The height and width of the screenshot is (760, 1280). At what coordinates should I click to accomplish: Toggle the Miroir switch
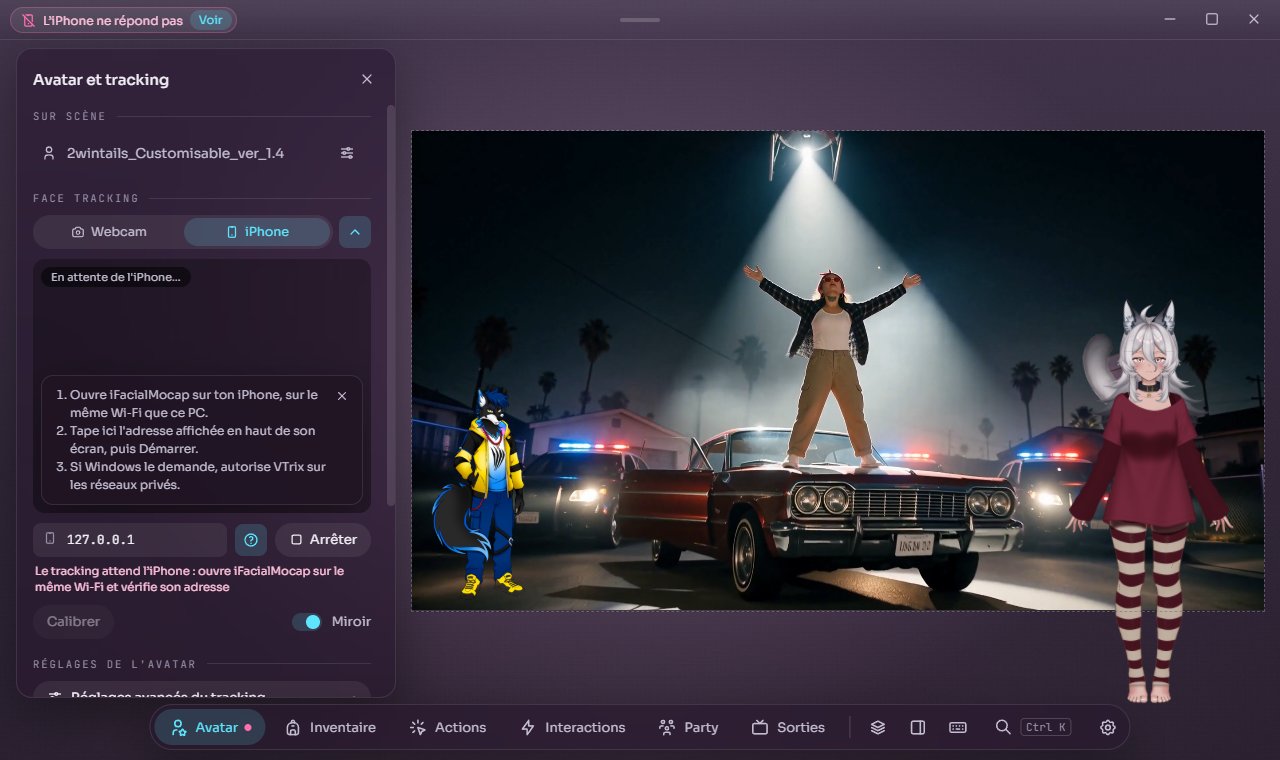[x=307, y=622]
